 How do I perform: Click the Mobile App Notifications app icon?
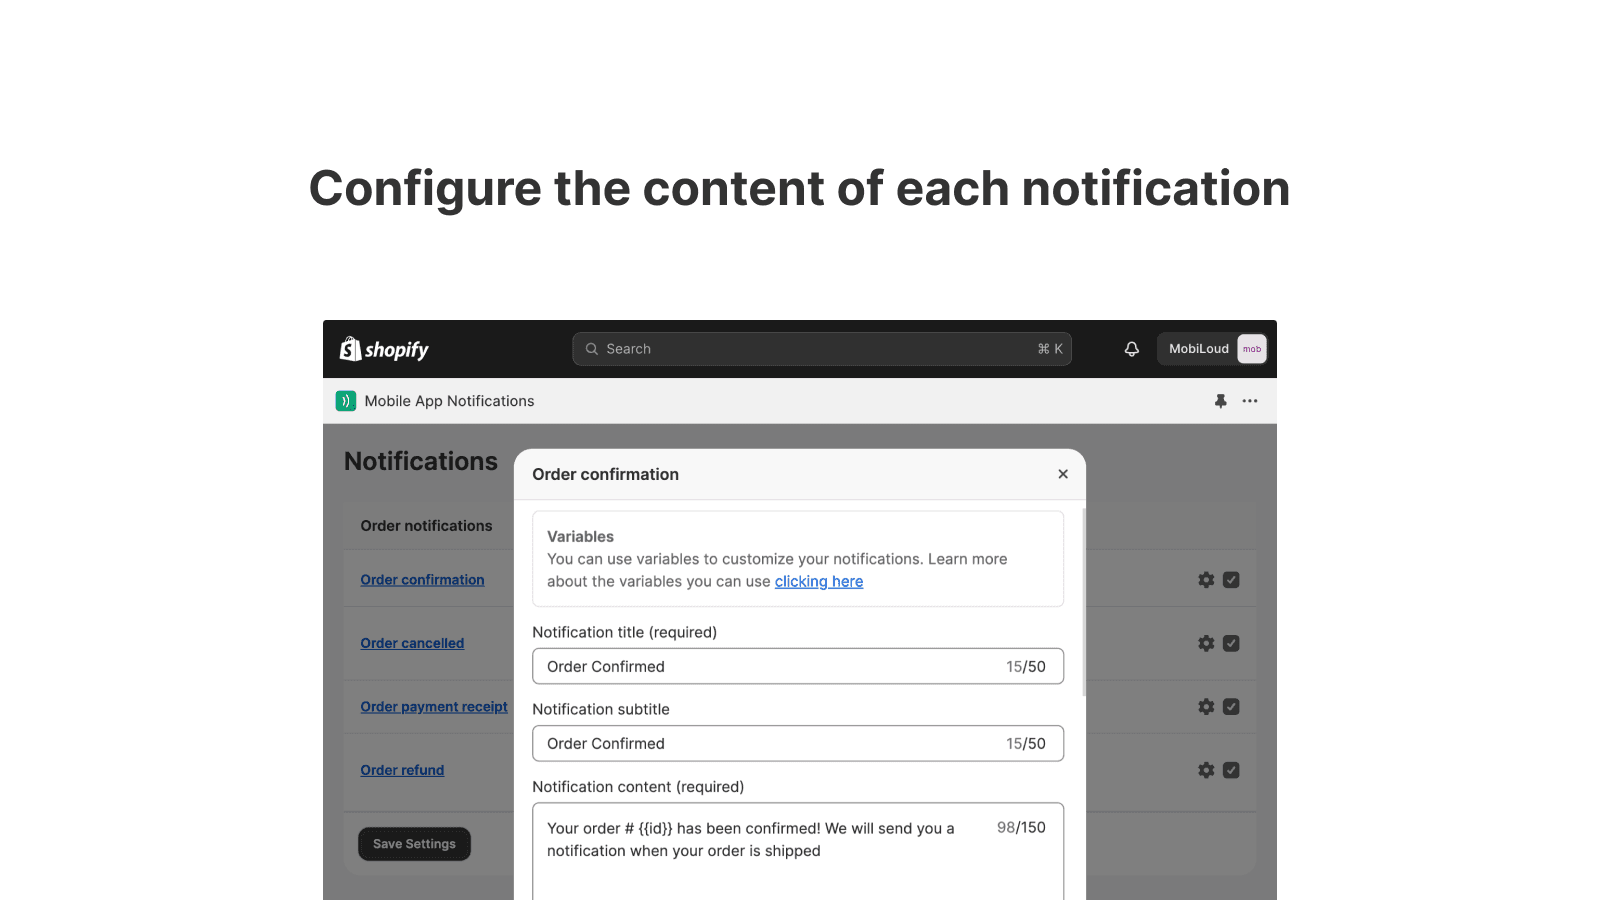point(346,401)
